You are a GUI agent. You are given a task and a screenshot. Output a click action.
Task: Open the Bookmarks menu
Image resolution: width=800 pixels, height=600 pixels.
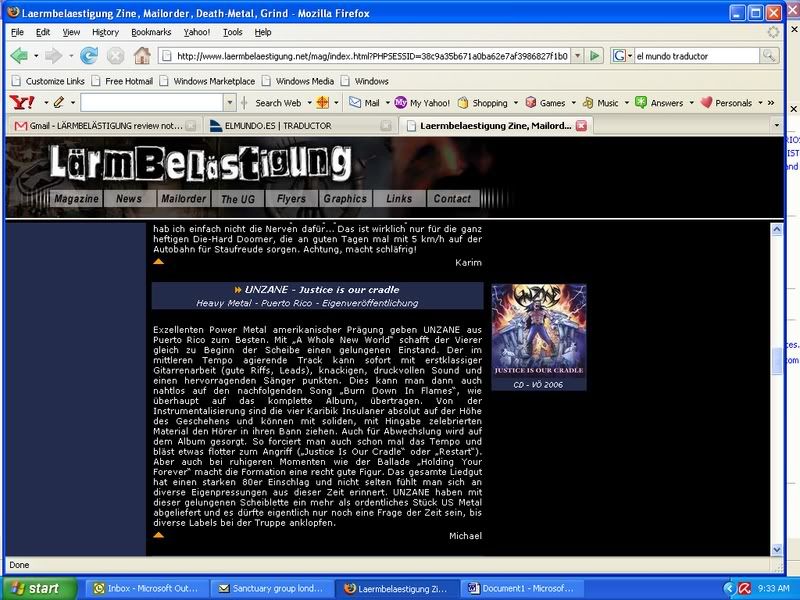151,32
